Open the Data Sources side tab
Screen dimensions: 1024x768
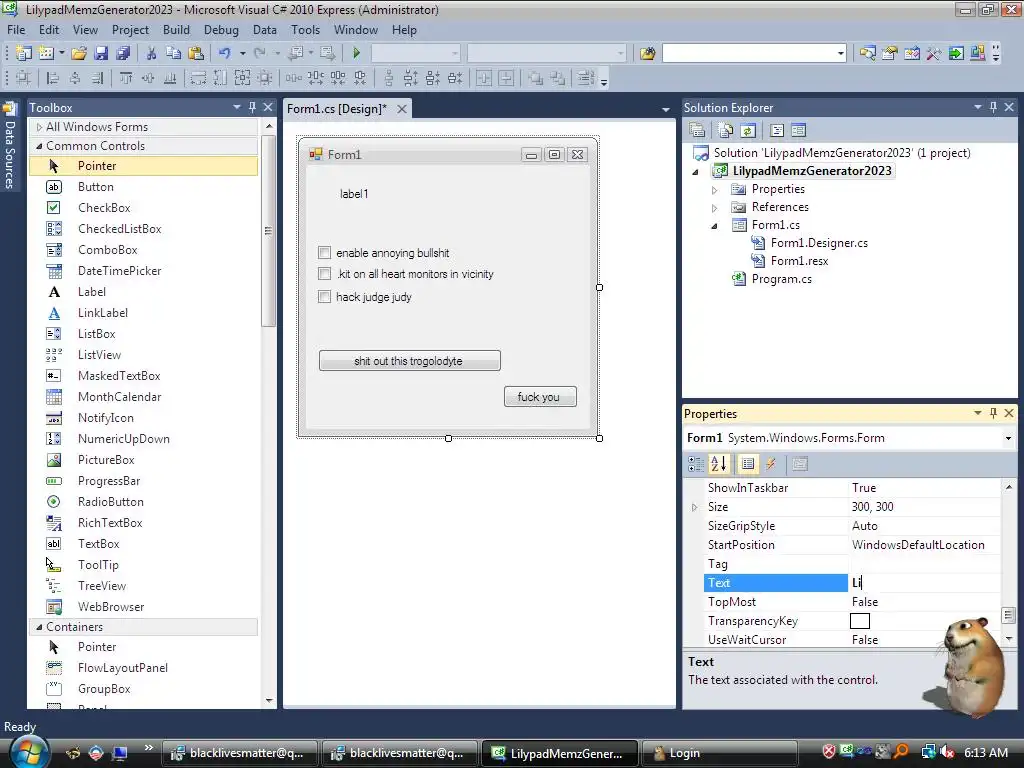[x=9, y=147]
